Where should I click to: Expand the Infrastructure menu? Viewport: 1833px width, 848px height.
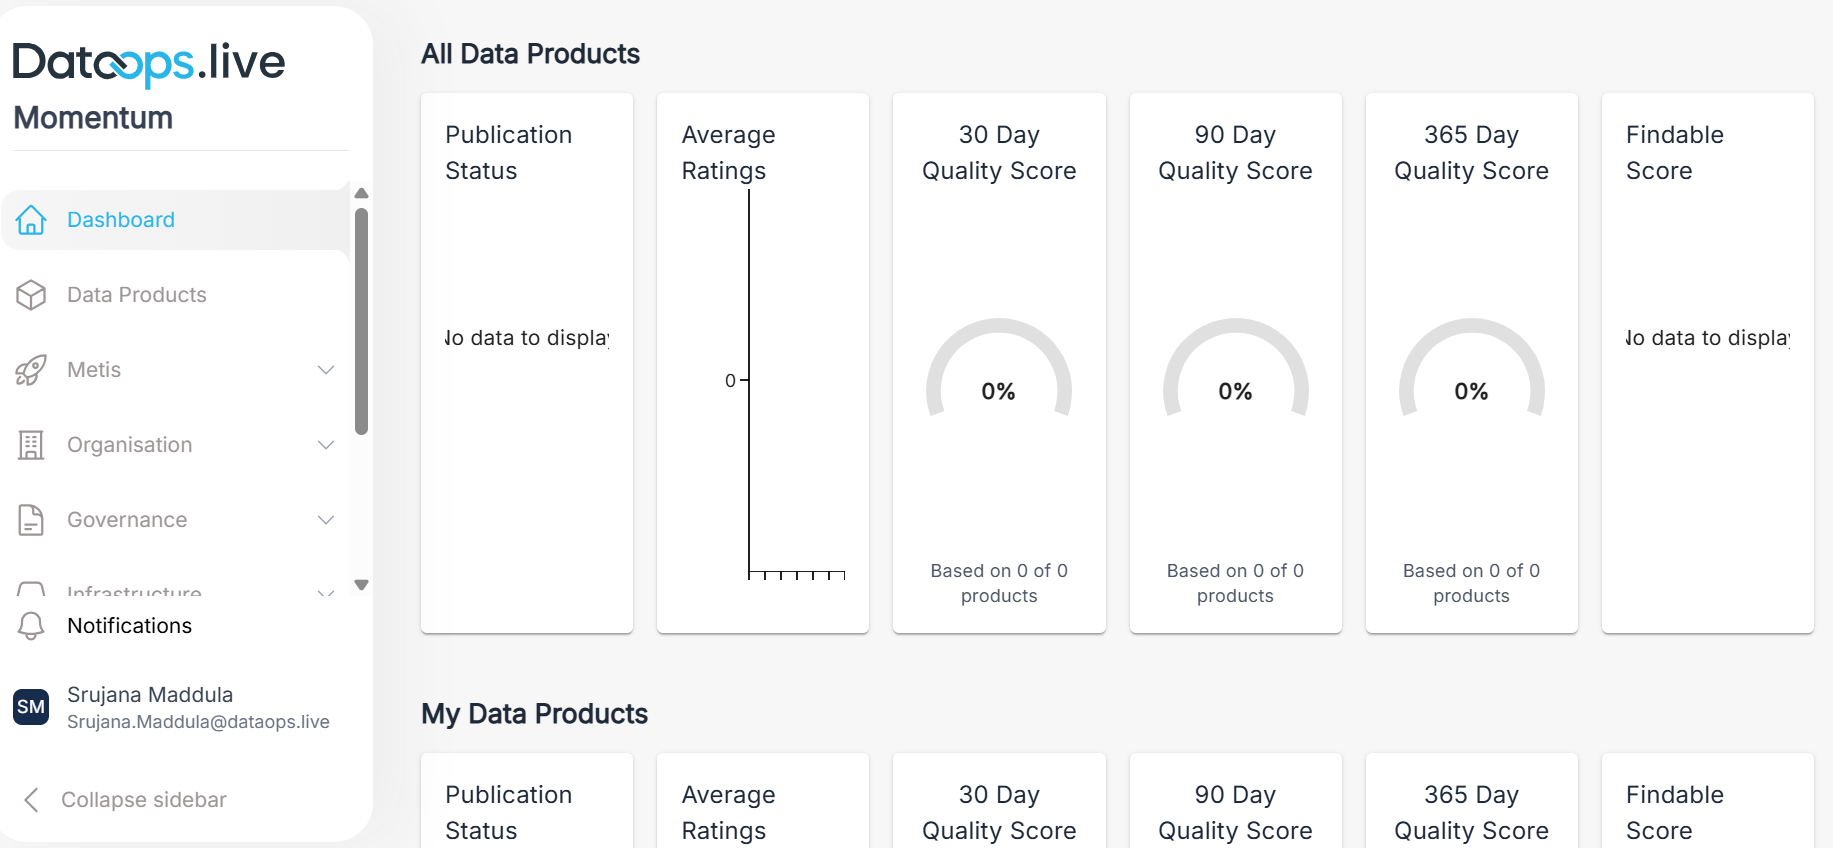click(325, 594)
